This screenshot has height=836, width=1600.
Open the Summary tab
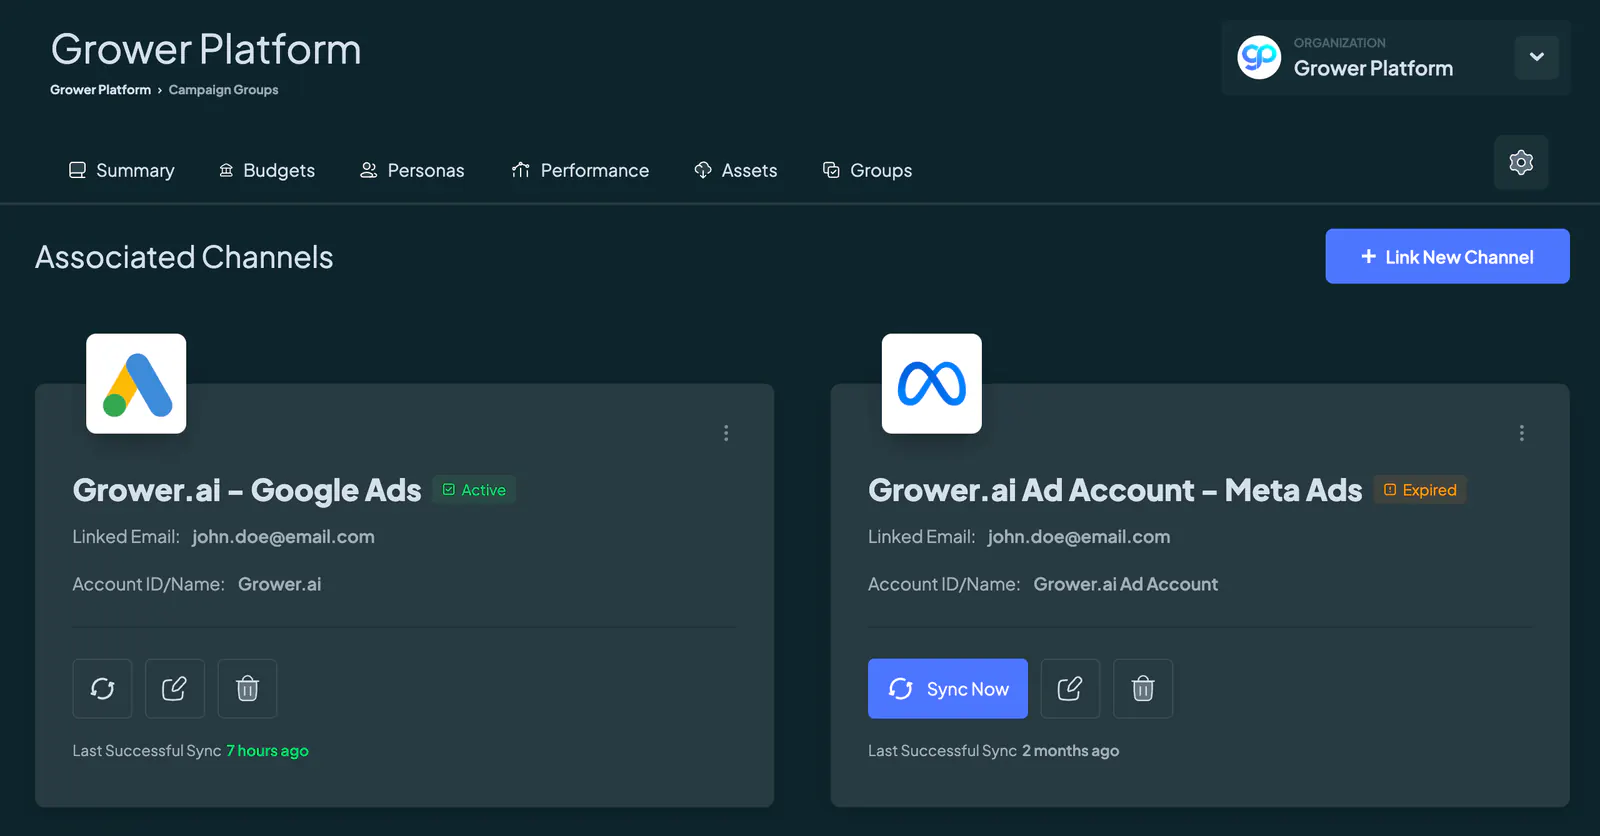pyautogui.click(x=122, y=170)
